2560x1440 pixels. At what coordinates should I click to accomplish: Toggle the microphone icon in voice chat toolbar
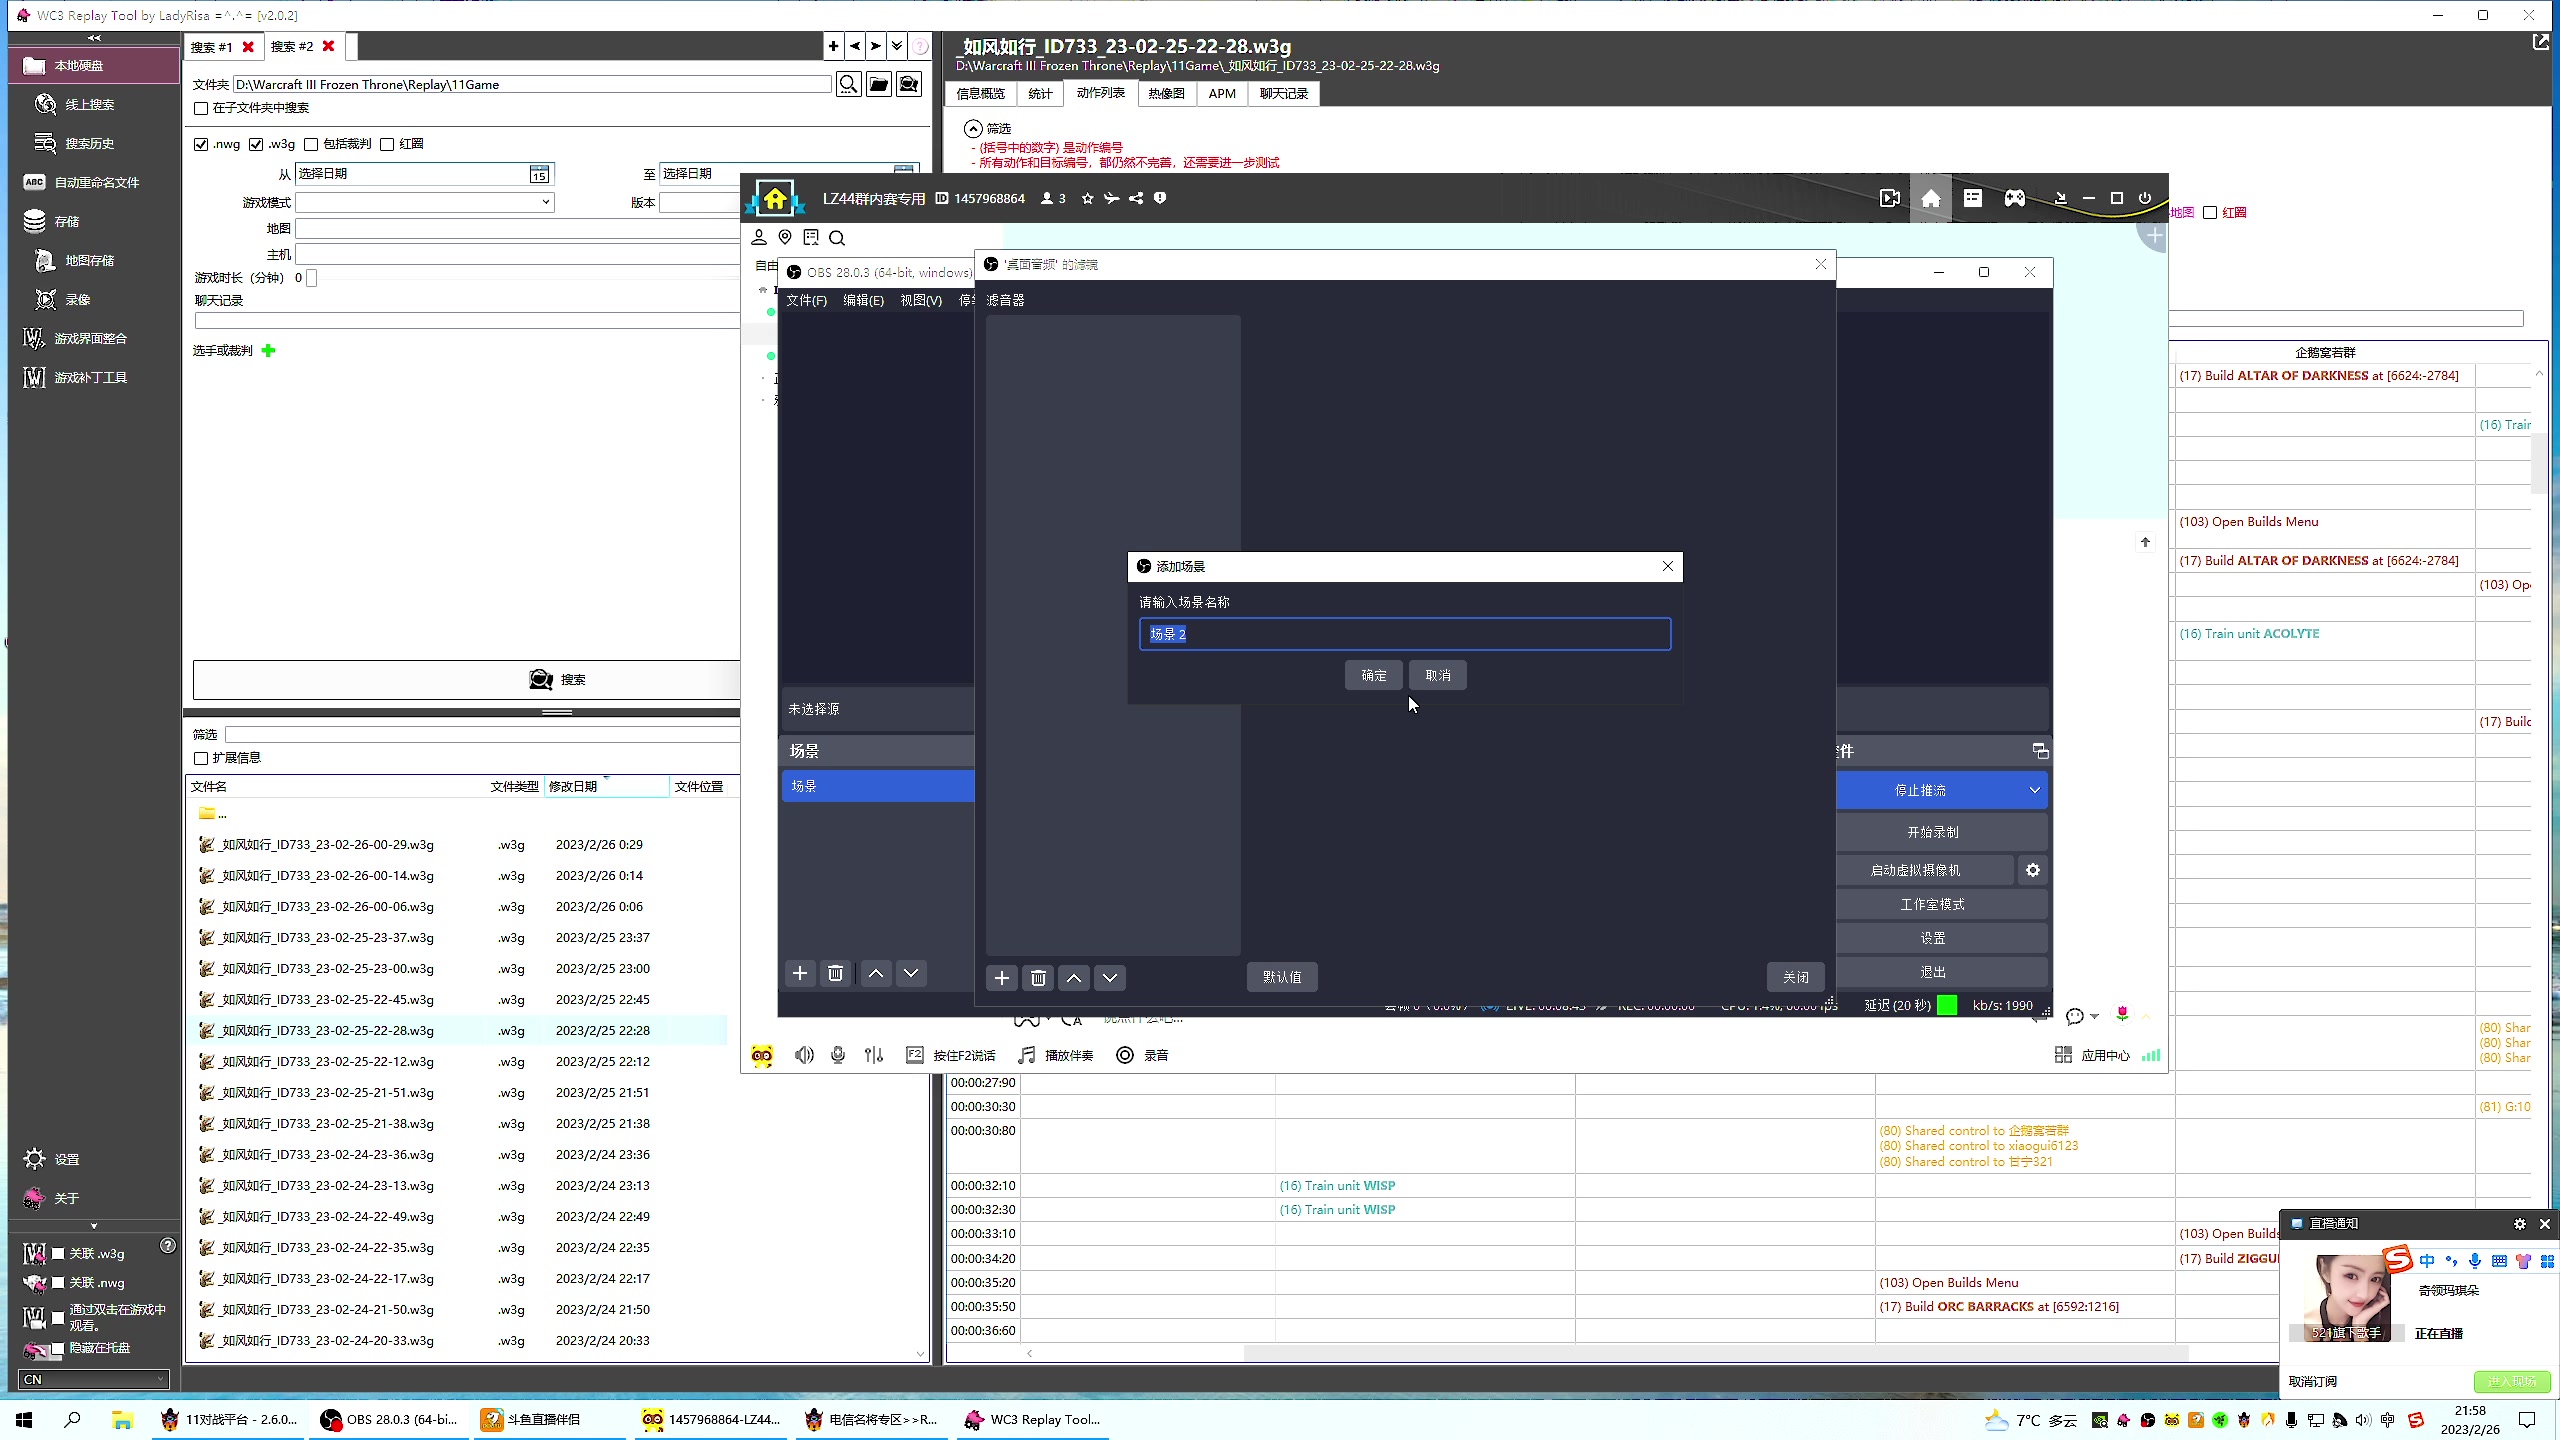(838, 1055)
